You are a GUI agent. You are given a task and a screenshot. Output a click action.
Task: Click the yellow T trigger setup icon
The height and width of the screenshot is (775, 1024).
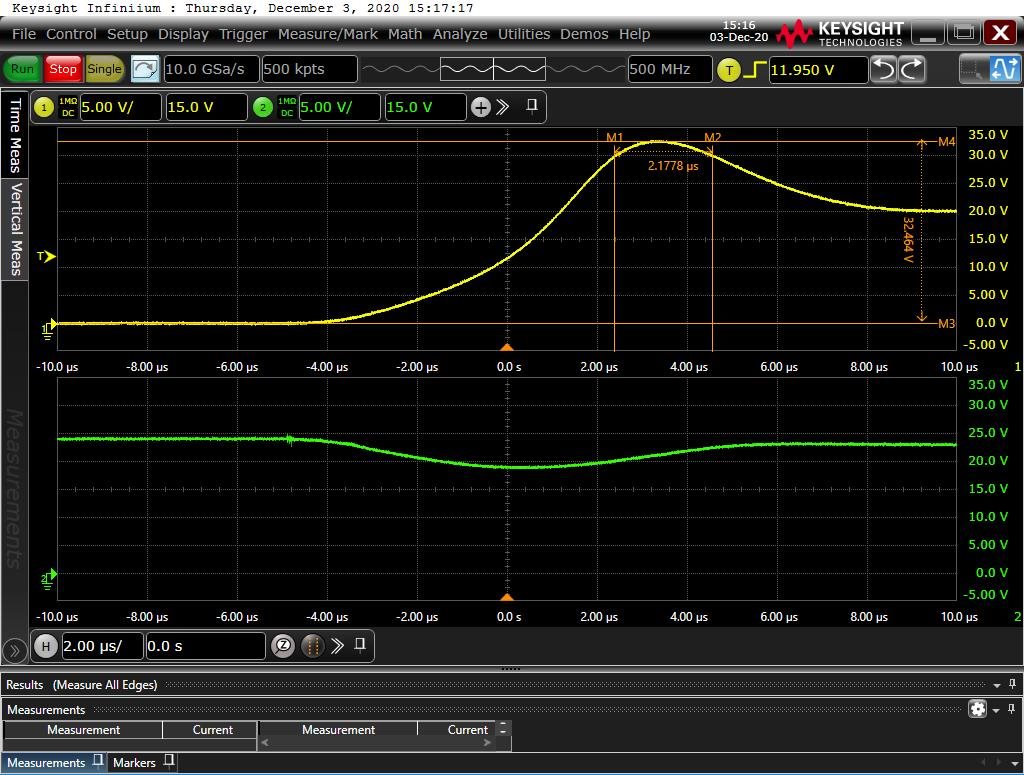(x=729, y=70)
